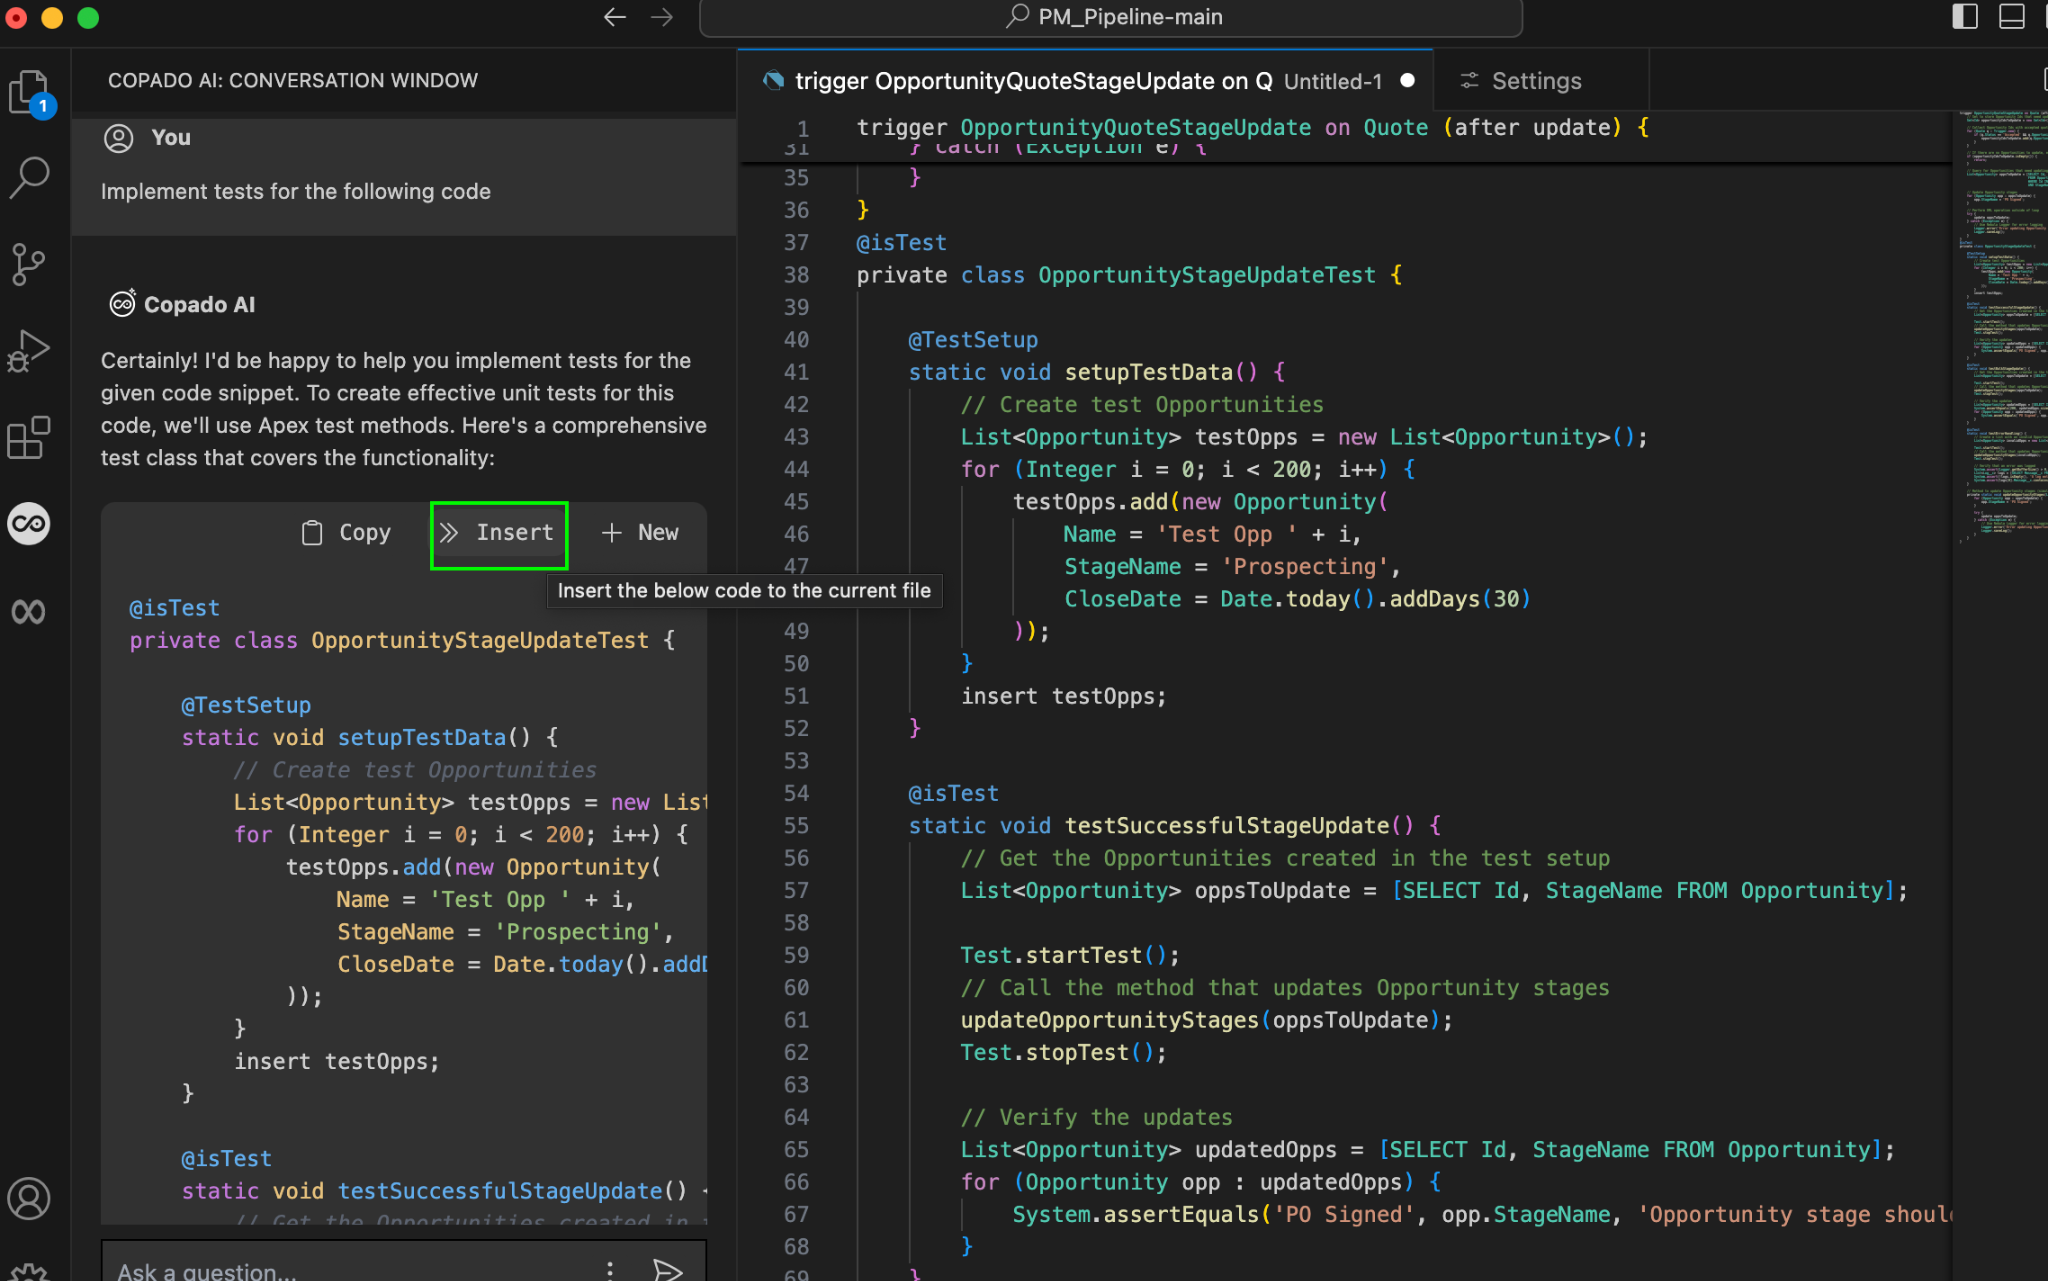Screen dimensions: 2048x1281
Task: Open the Explorer files icon
Action: (29, 92)
